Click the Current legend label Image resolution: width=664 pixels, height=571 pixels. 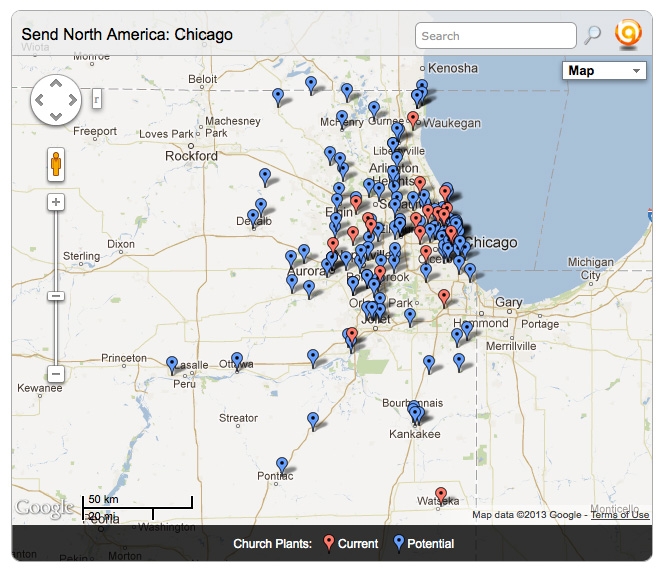tap(358, 543)
